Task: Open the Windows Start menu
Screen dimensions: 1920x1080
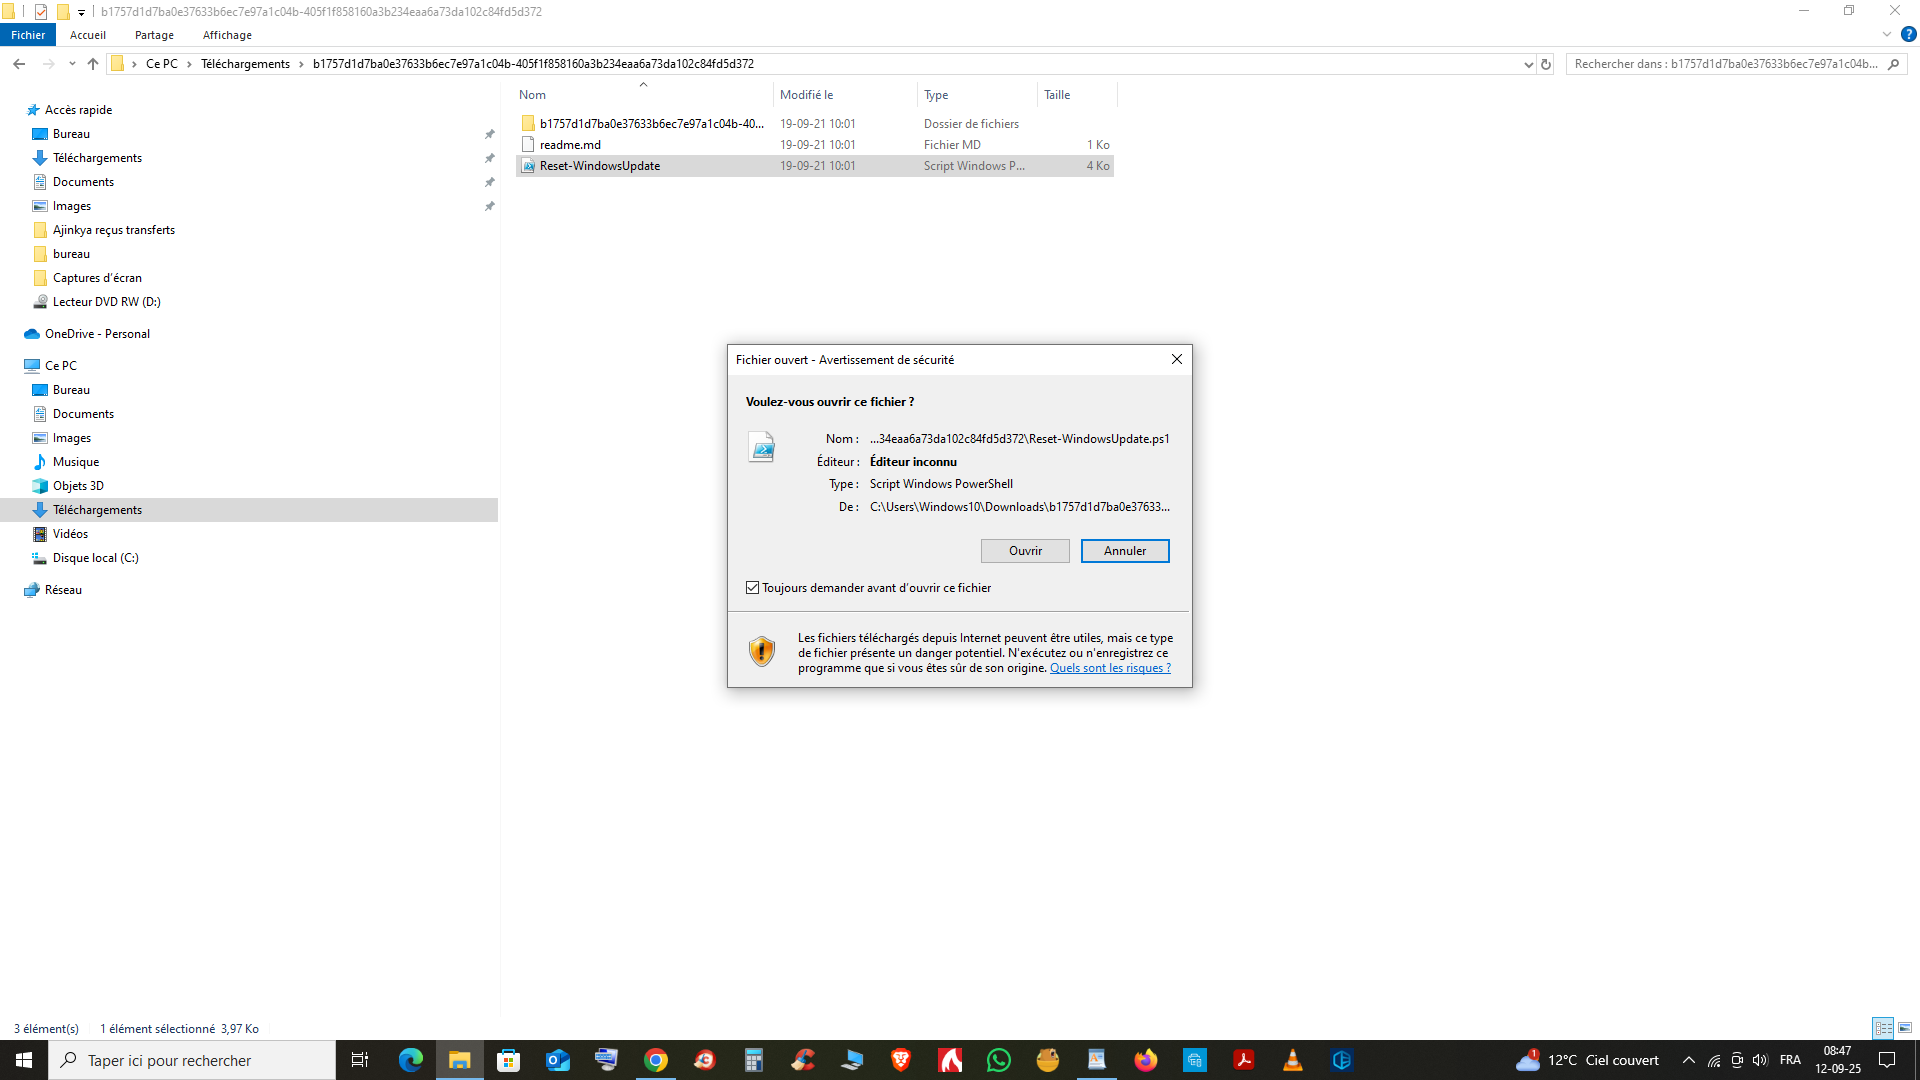Action: (24, 1060)
